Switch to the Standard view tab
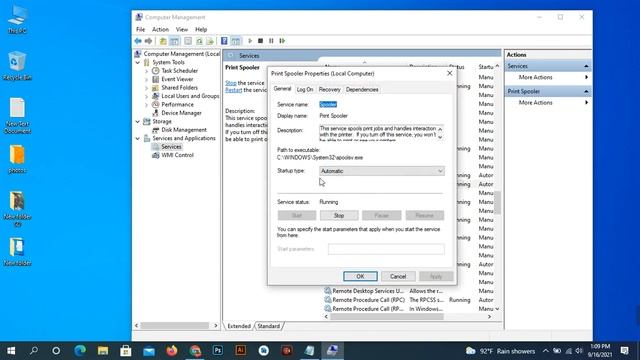 [269, 326]
